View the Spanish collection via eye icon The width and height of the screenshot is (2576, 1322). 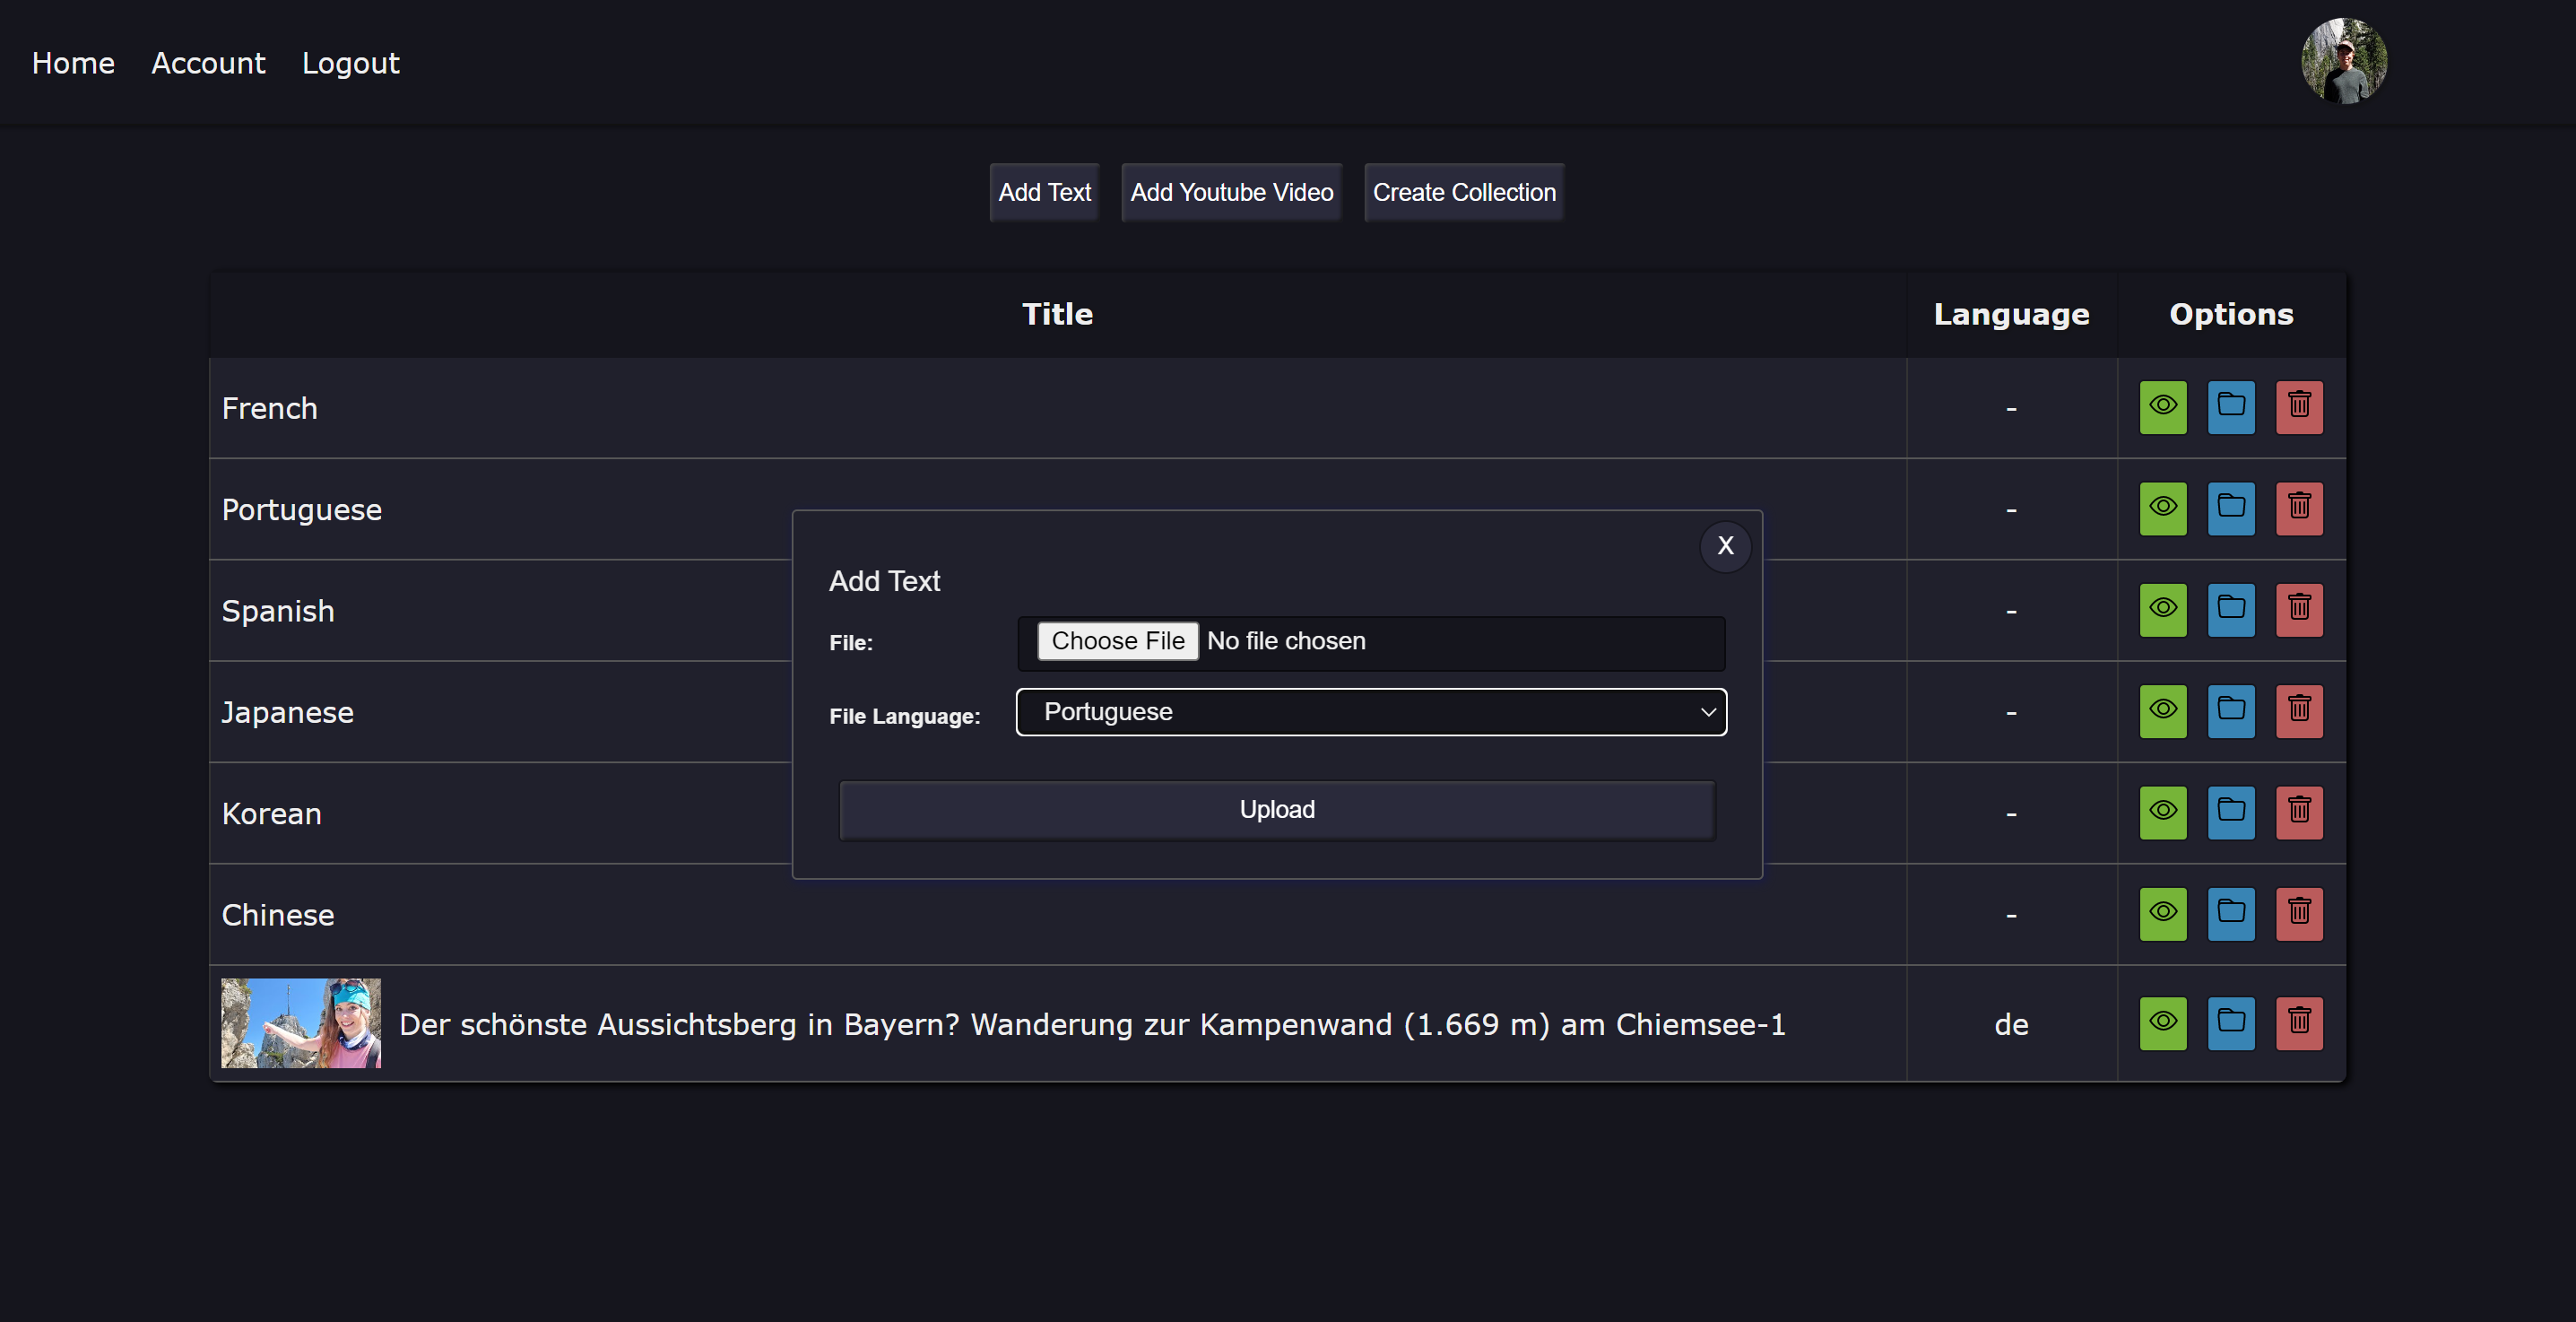point(2163,610)
